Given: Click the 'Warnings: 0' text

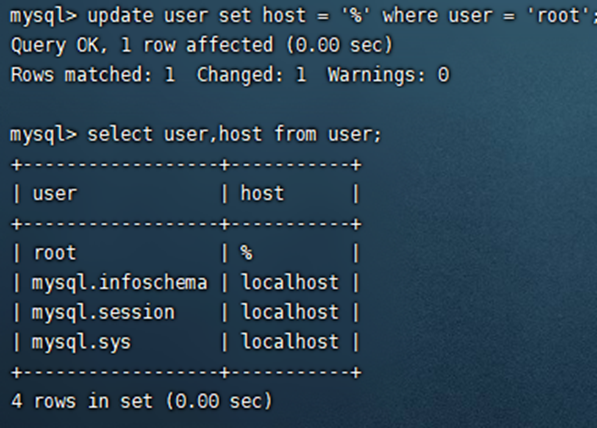Looking at the screenshot, I should pyautogui.click(x=389, y=75).
